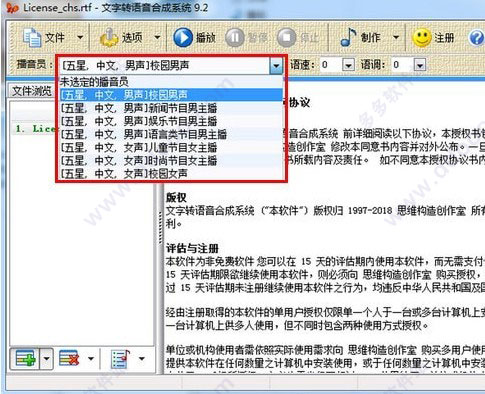Select 语言类节目男主播 voice
This screenshot has width=485, height=394.
click(170, 134)
